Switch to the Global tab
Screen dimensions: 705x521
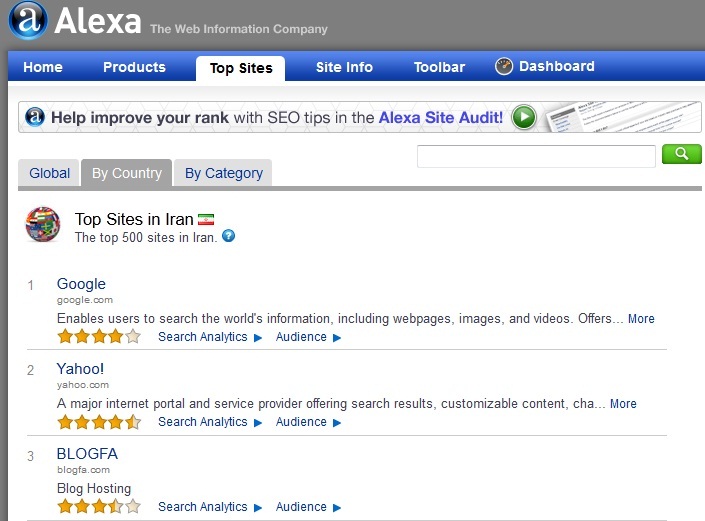coord(49,173)
